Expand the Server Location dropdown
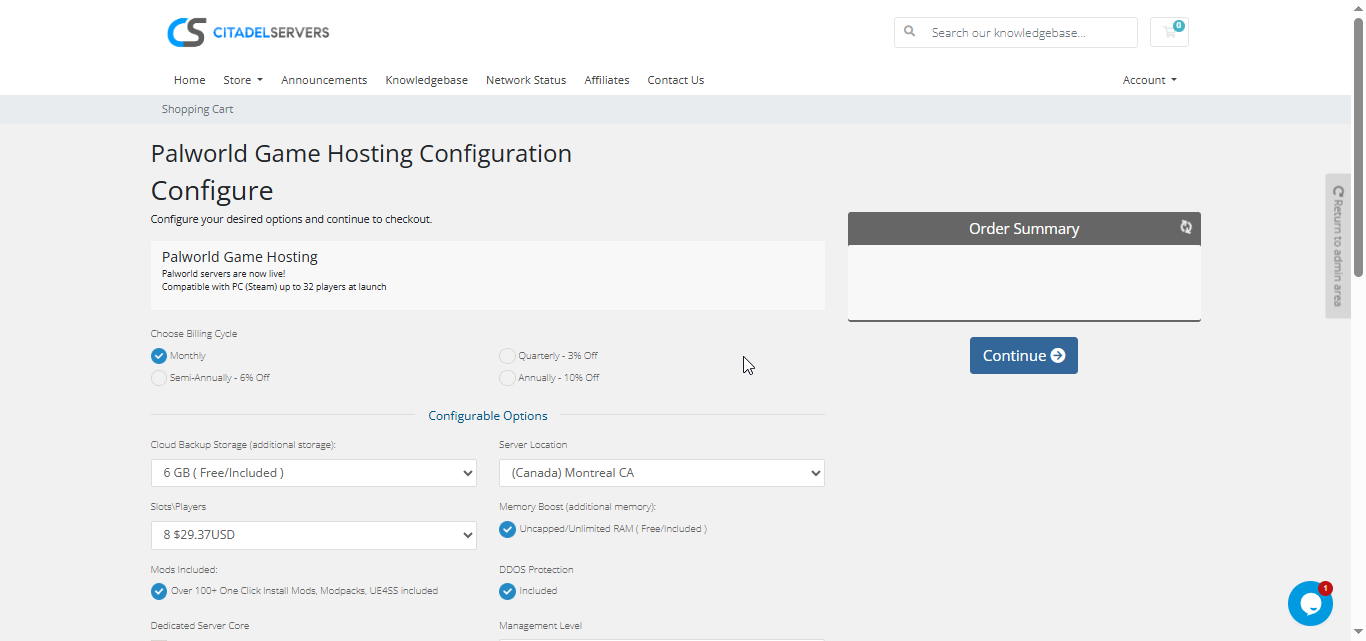Screen dimensions: 1366x641 [661, 473]
